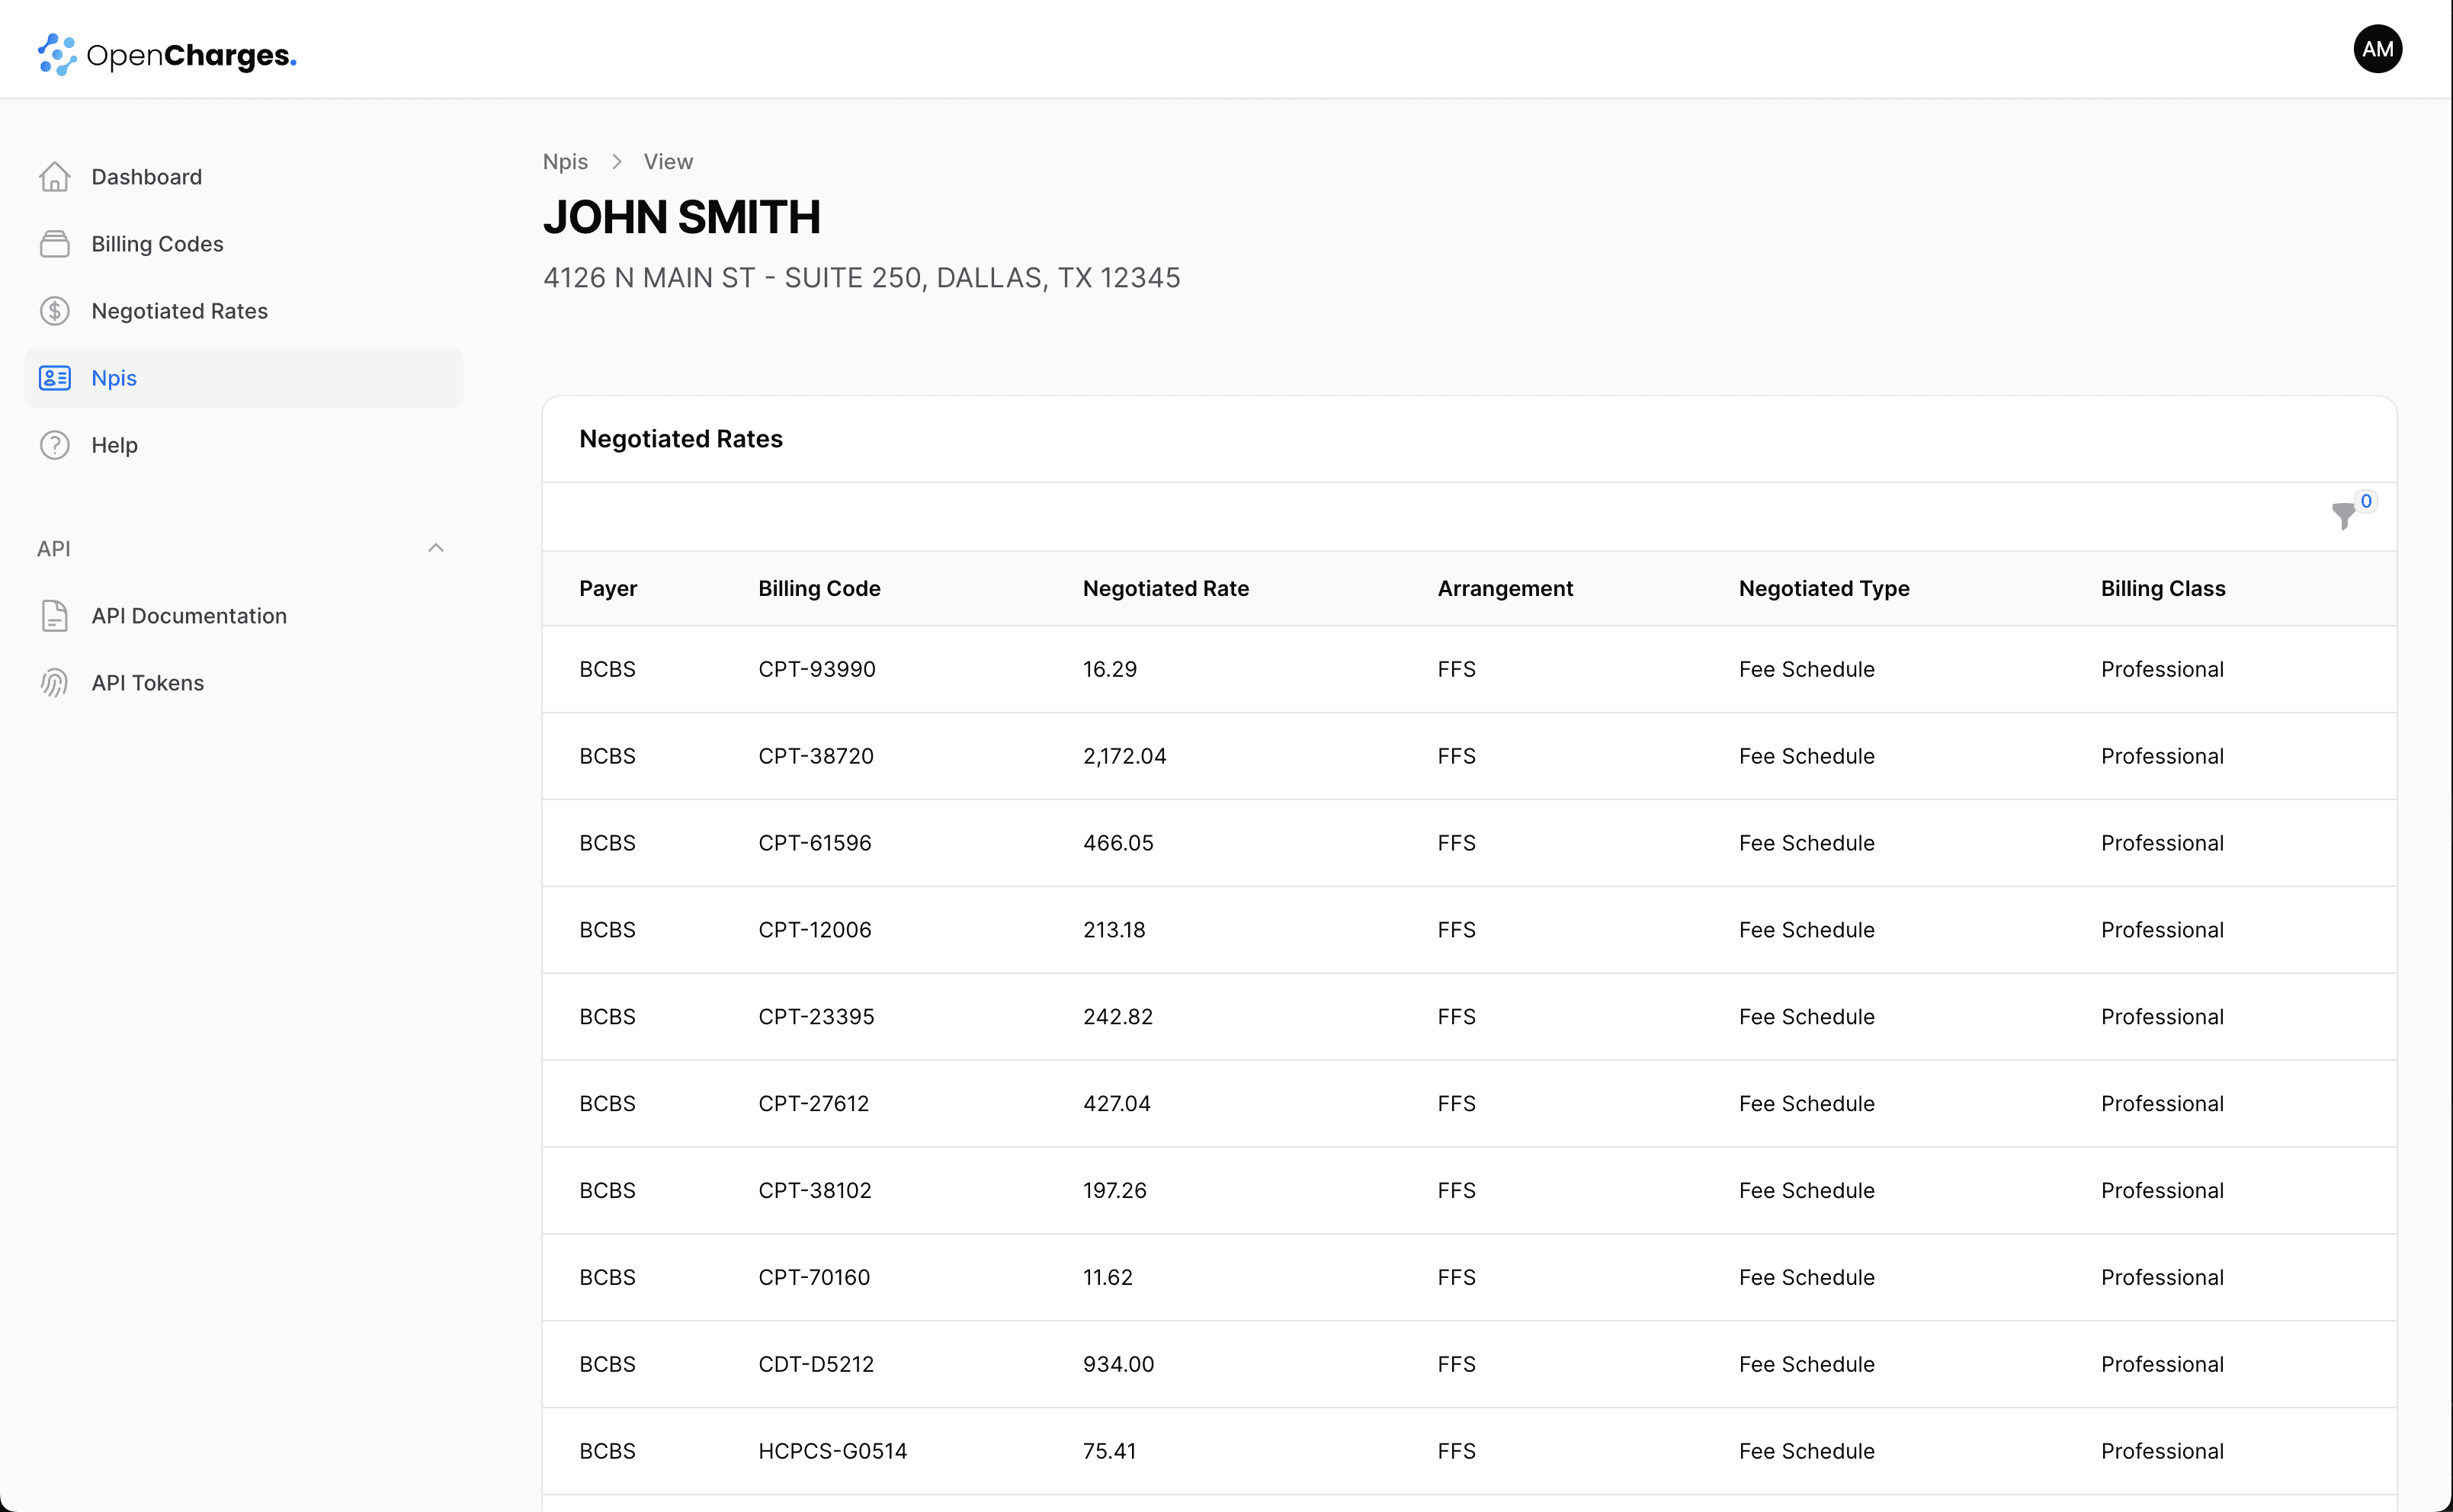The image size is (2453, 1512).
Task: Click the Payer column header
Action: pyautogui.click(x=608, y=588)
